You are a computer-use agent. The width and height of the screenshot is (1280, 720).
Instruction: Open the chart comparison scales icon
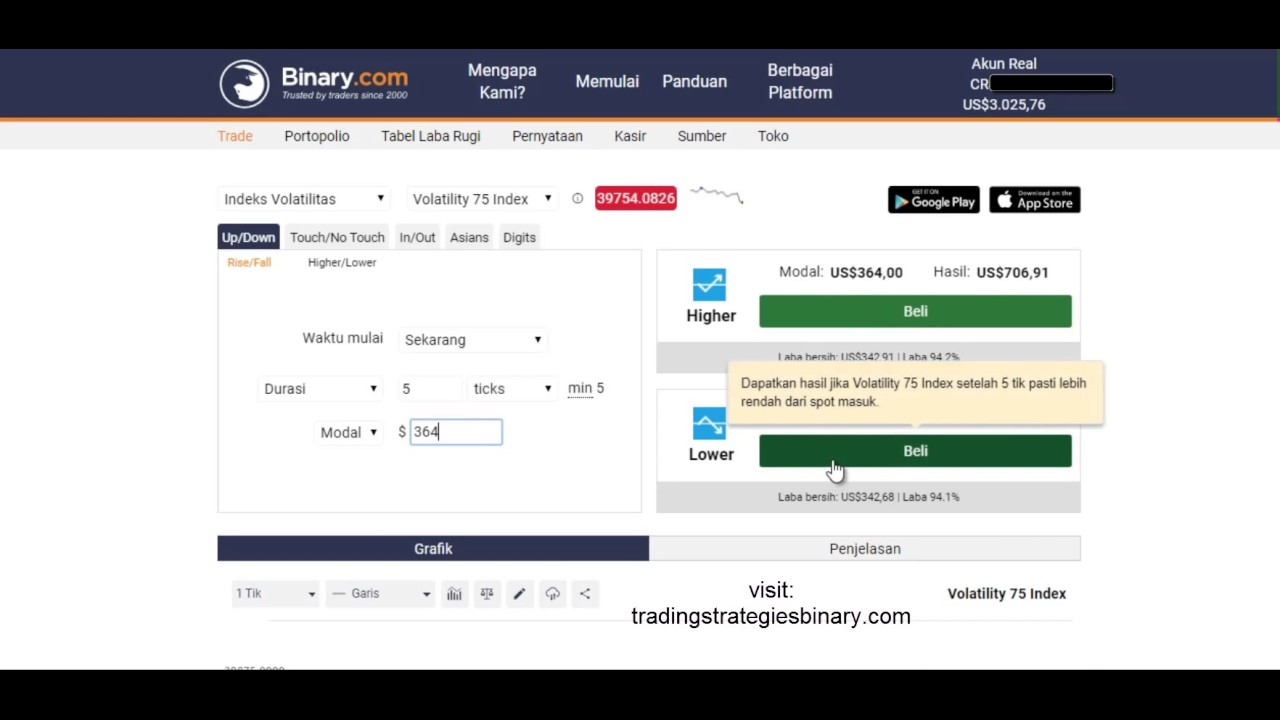(487, 594)
